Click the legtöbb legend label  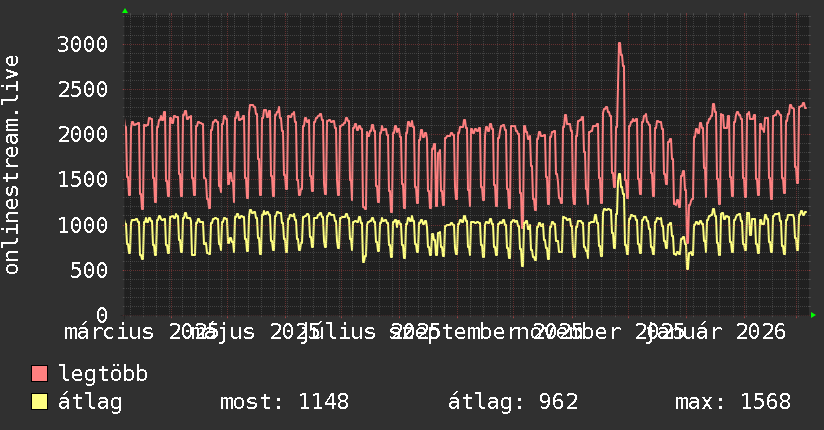(103, 374)
